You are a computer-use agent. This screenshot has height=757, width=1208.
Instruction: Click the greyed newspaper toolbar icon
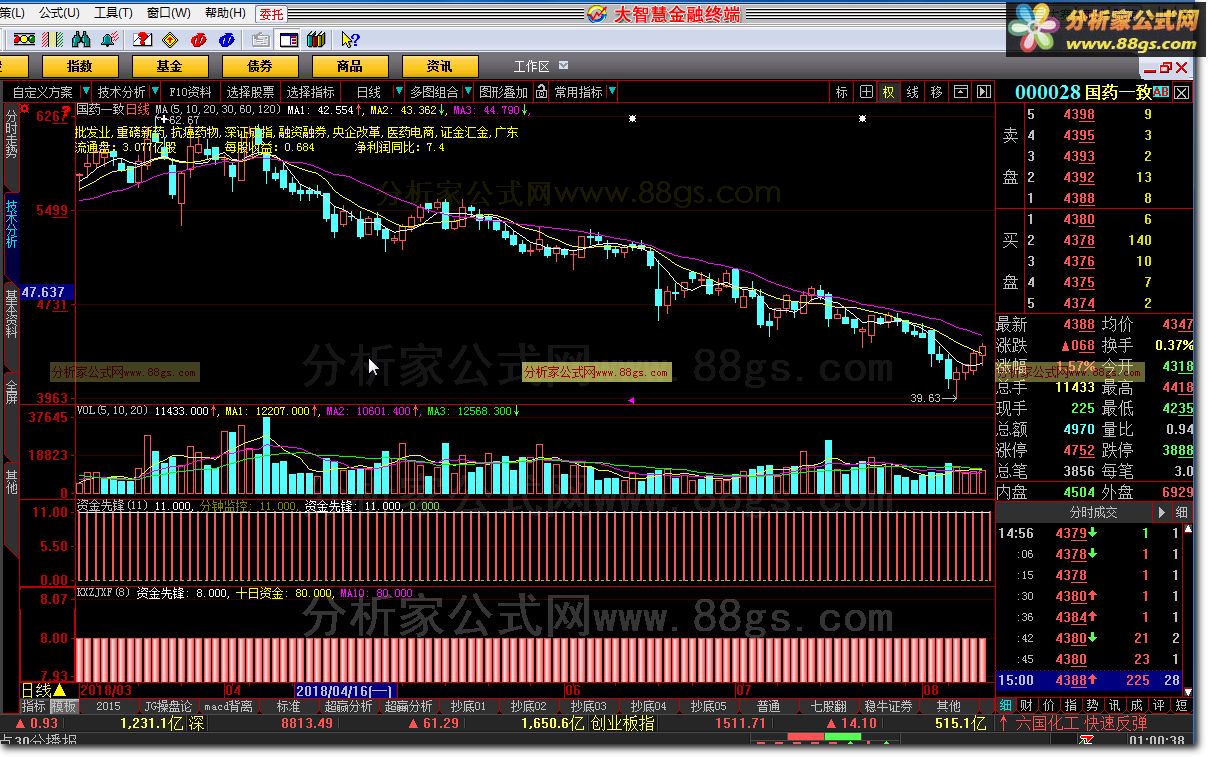(x=260, y=39)
